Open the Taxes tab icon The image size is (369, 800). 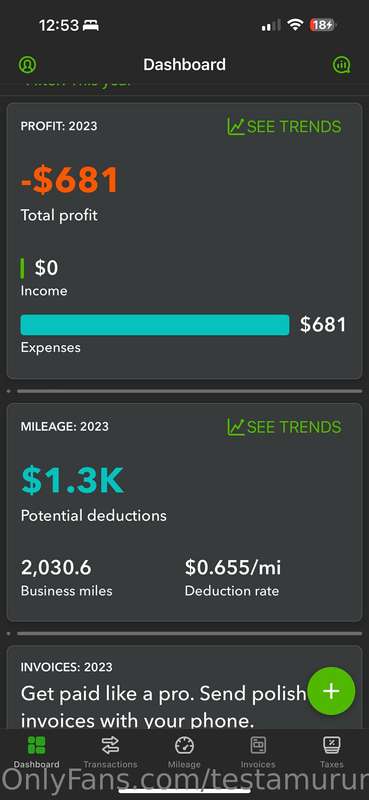[x=332, y=745]
